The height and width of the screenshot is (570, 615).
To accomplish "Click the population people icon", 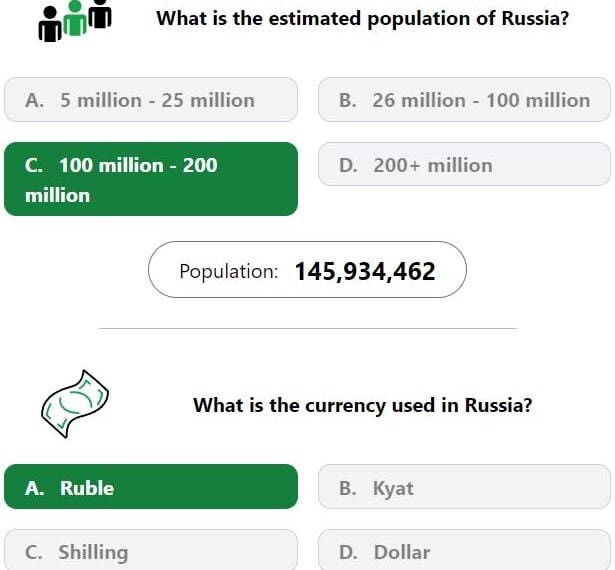I will pos(75,20).
